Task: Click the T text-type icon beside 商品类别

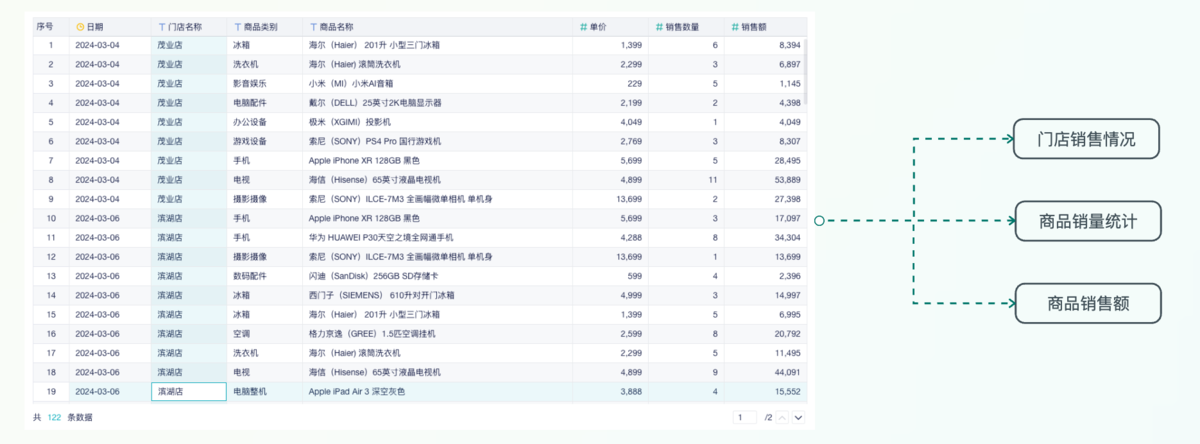Action: [x=237, y=27]
